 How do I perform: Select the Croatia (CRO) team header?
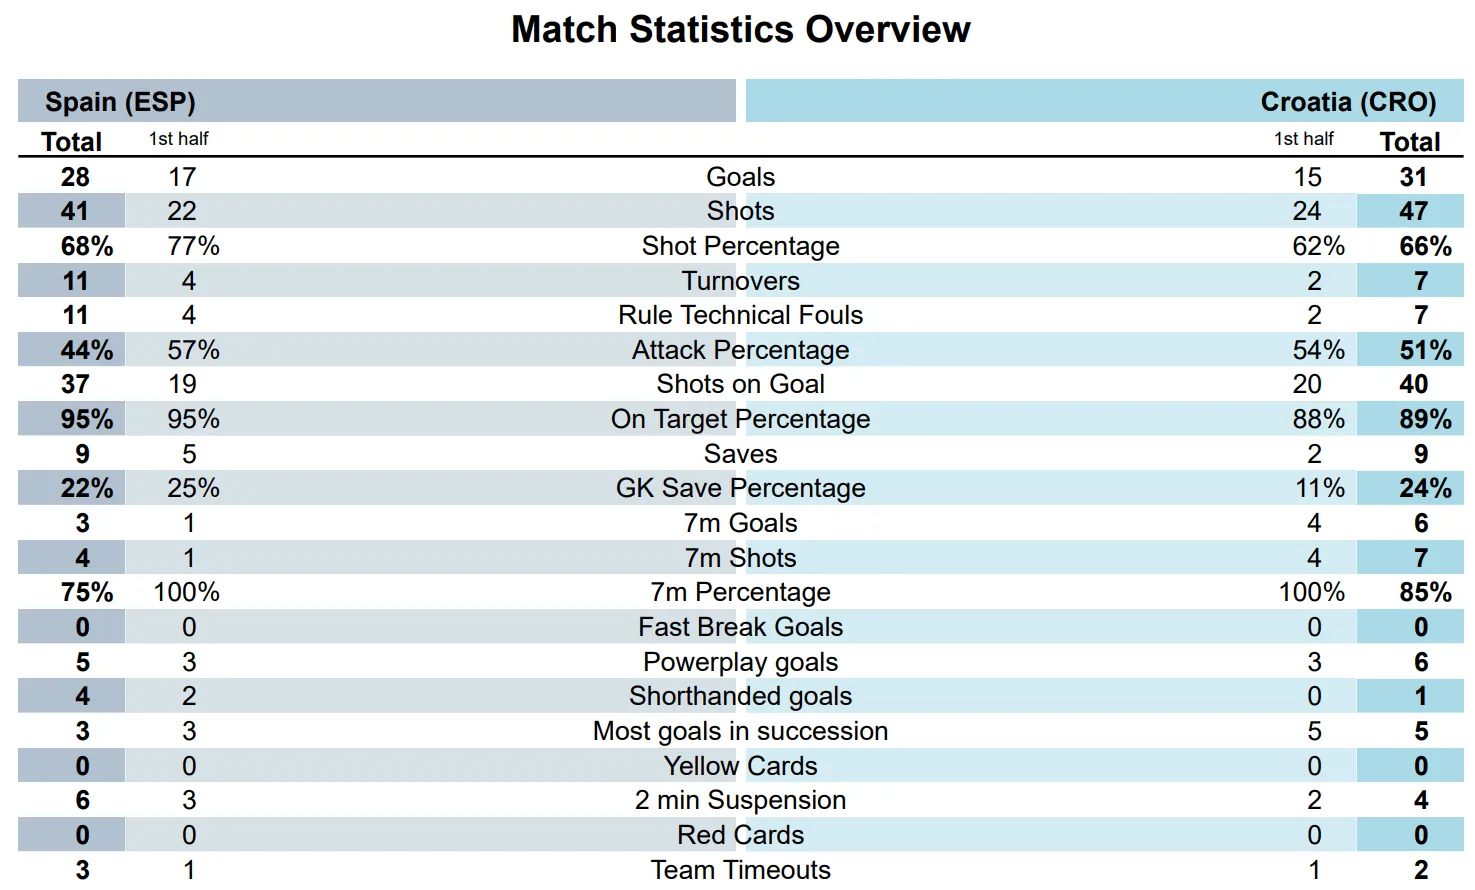tap(1347, 102)
